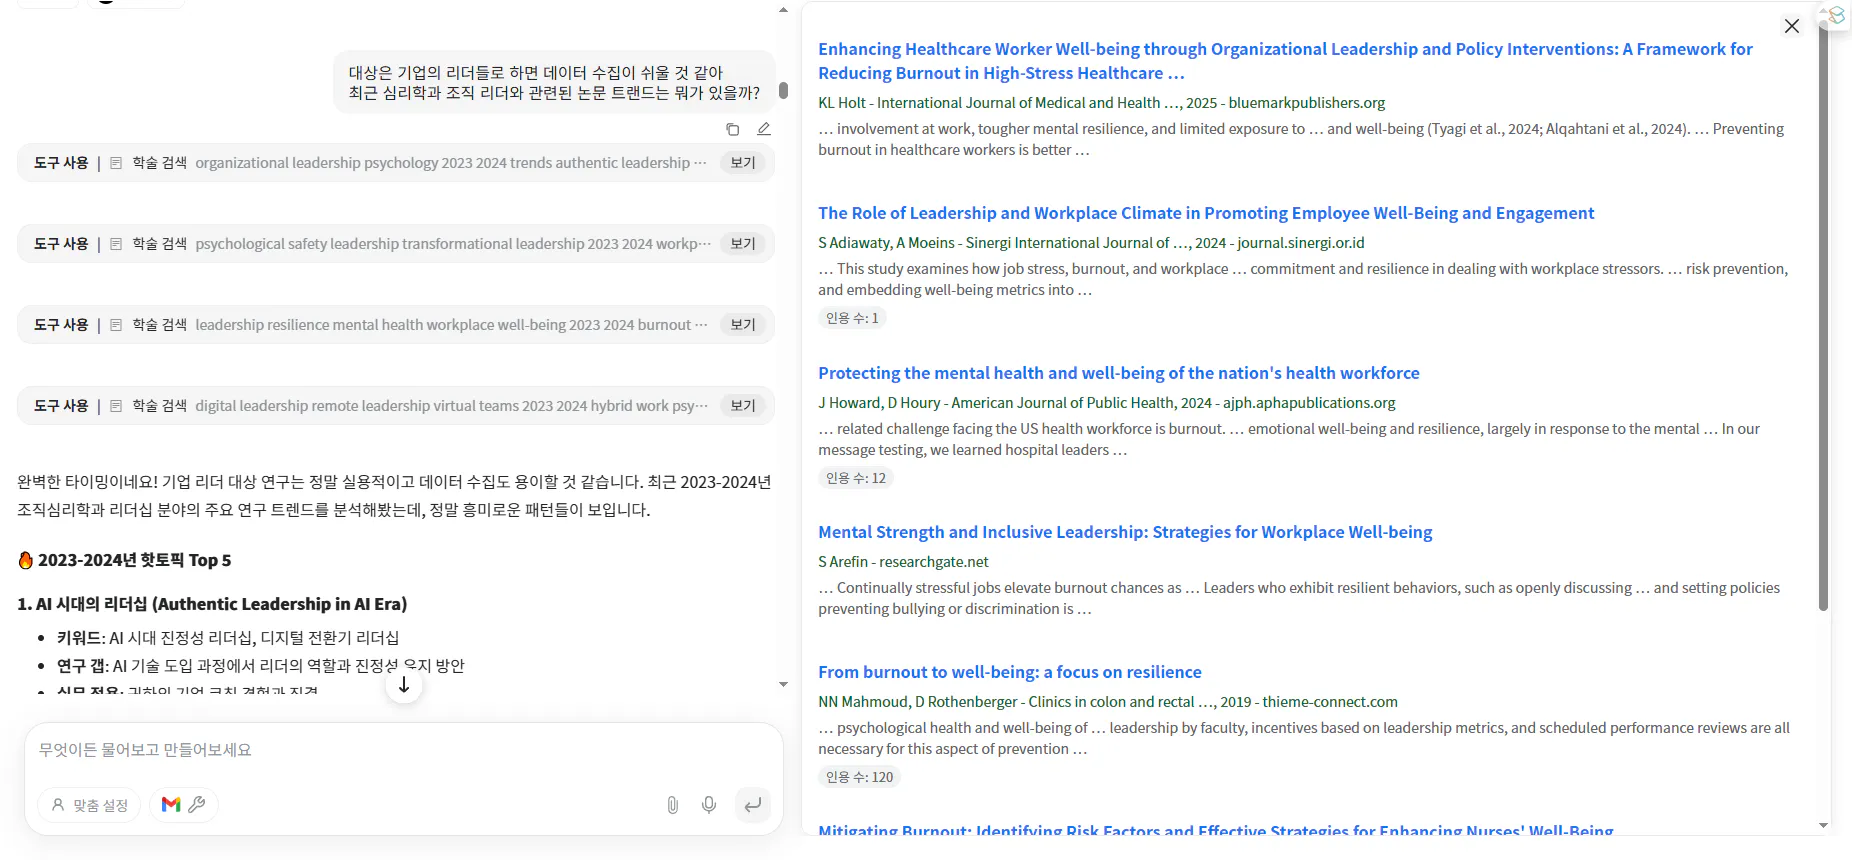
Task: Expand 보기 for digital leadership remote search
Action: click(743, 406)
